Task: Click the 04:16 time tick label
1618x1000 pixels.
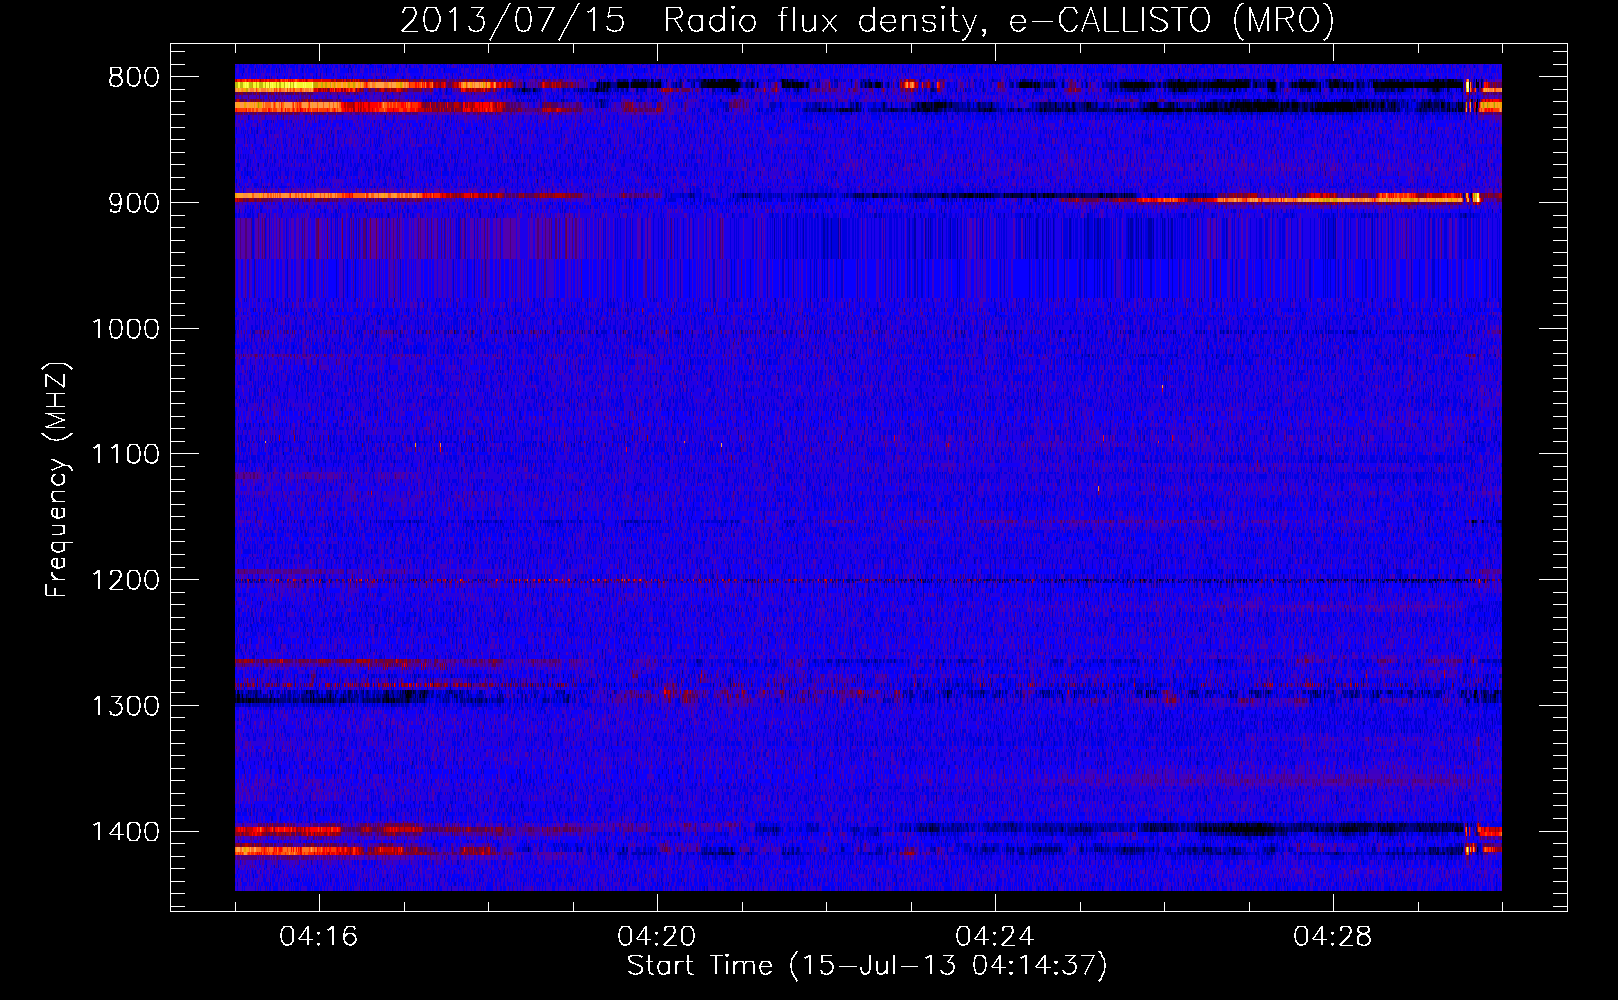Action: (x=319, y=937)
